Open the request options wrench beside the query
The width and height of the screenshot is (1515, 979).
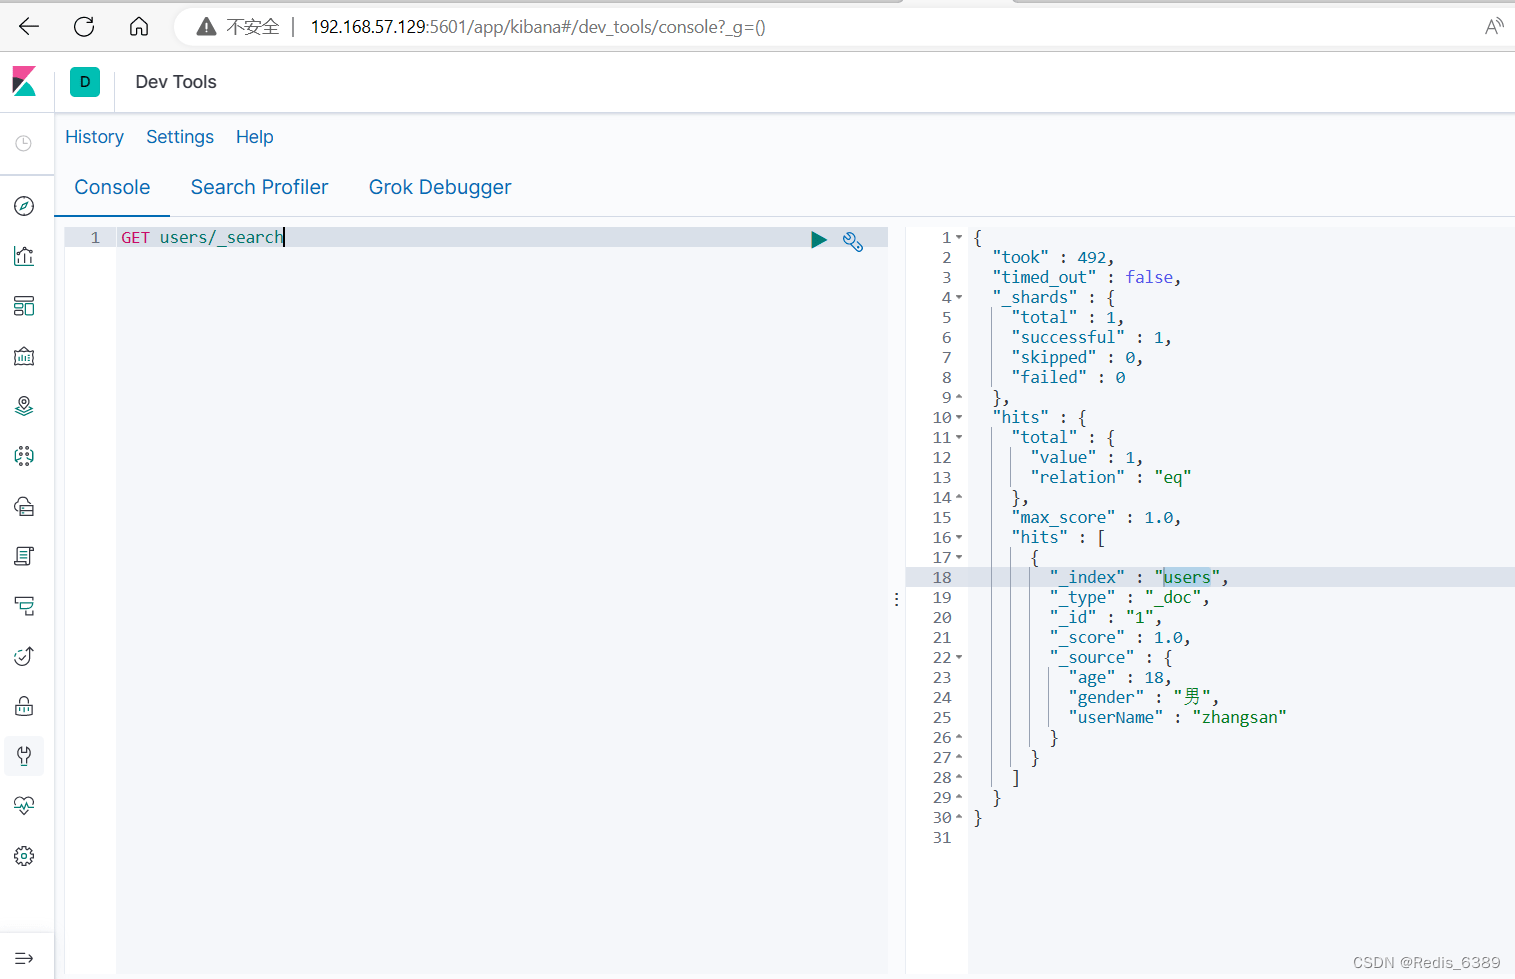pyautogui.click(x=852, y=241)
